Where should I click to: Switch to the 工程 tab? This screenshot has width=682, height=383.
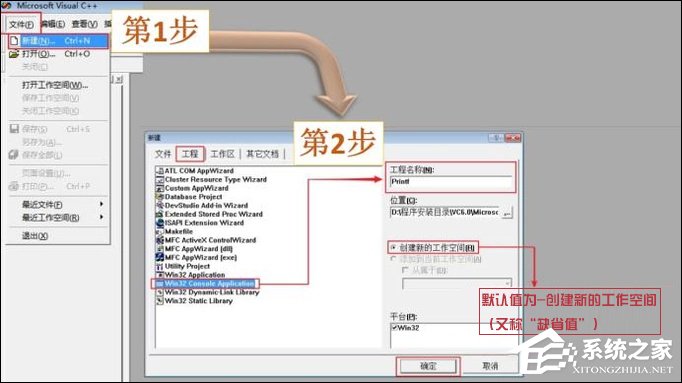[190, 154]
